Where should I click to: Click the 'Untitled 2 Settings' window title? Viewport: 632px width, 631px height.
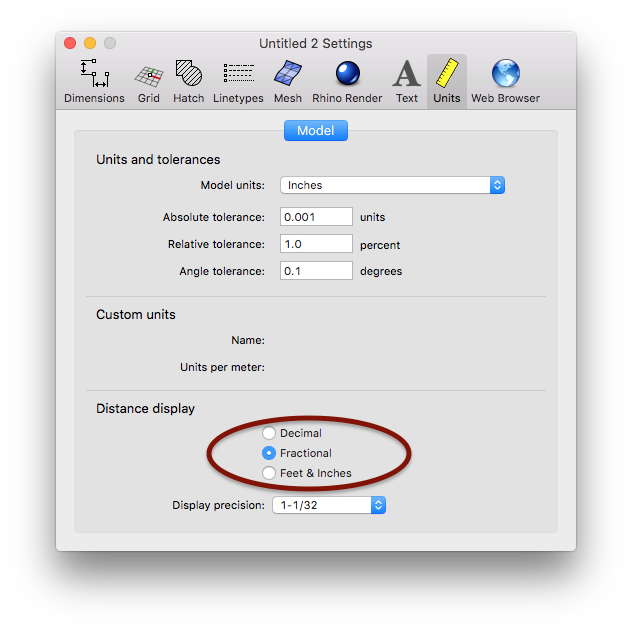click(316, 44)
